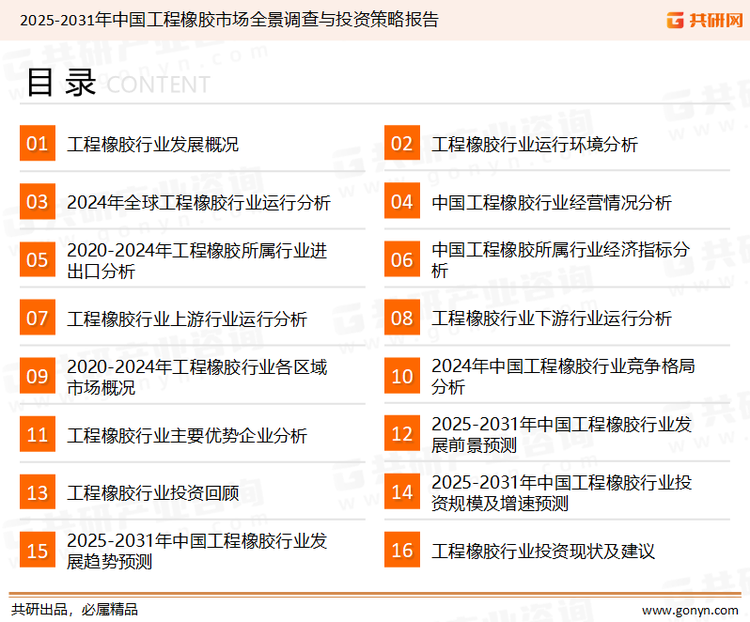
Task: Open chapter 2024年中国工程橡胶行业竞争格局分析
Action: coord(563,376)
